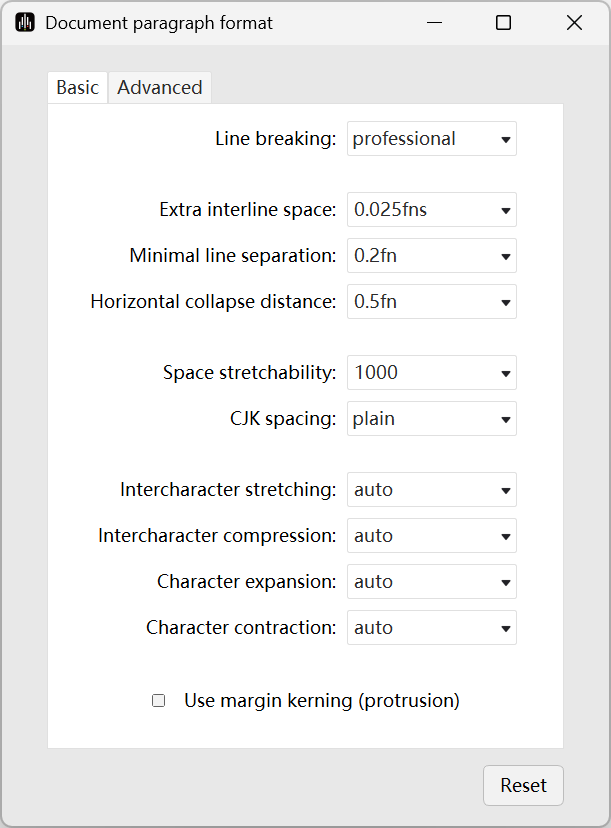Open the Line breaking dropdown
This screenshot has height=828, width=611.
pos(432,139)
